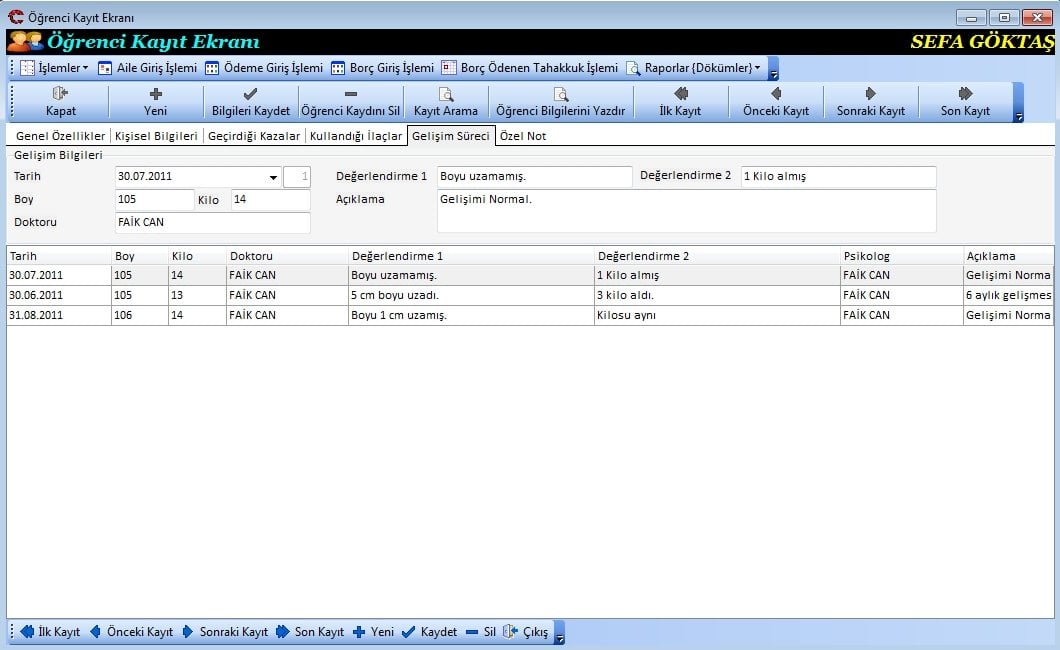Click Kaydet in the bottom navigation bar
This screenshot has width=1060, height=650.
click(x=429, y=632)
